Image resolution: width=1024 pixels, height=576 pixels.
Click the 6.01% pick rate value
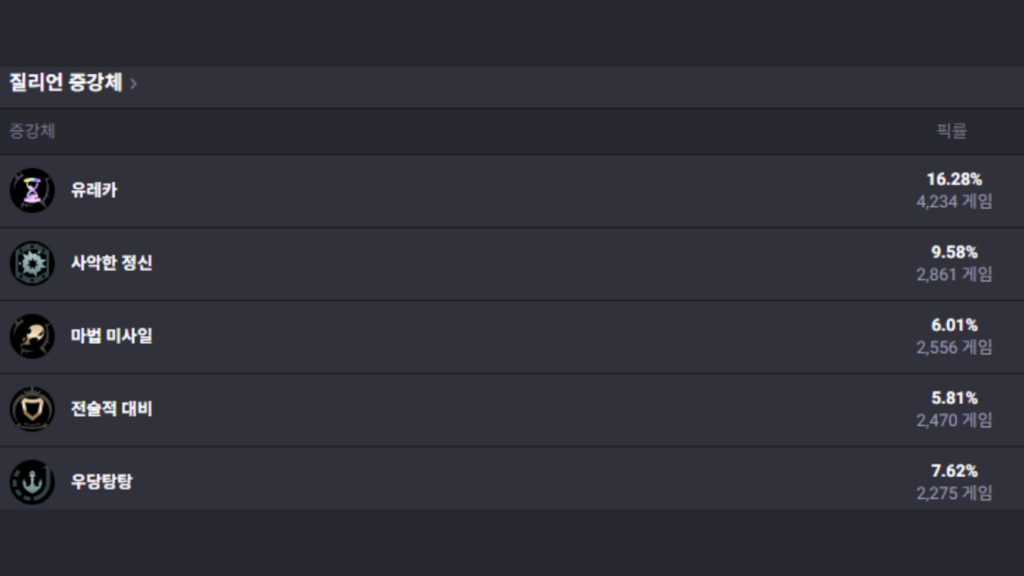(954, 326)
